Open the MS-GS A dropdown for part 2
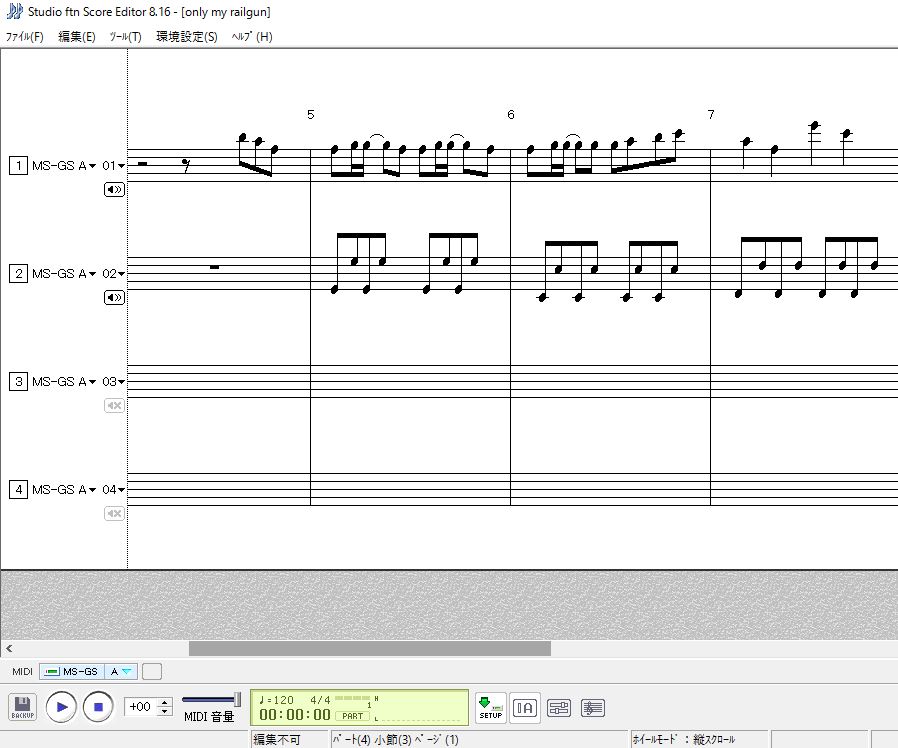Screen dimensions: 898x748 coord(64,274)
